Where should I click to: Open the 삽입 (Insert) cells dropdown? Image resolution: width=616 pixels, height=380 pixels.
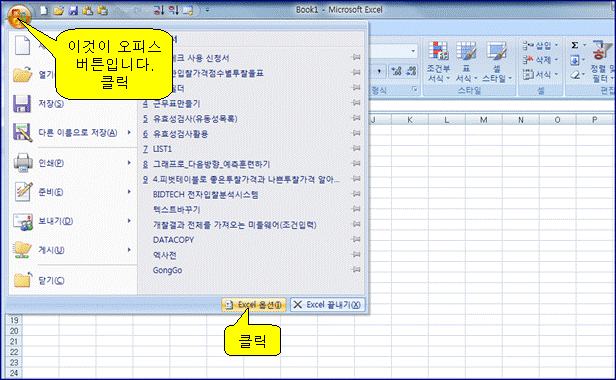[x=541, y=46]
